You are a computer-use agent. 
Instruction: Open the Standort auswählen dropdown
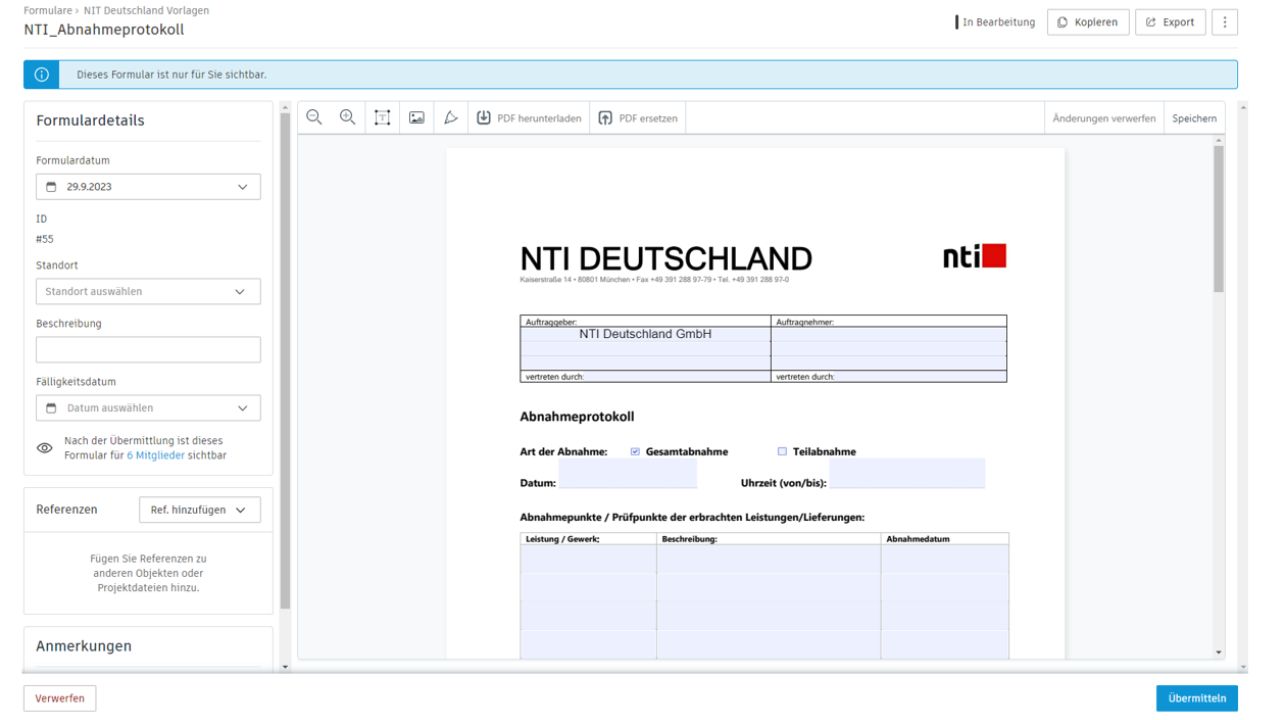point(148,291)
